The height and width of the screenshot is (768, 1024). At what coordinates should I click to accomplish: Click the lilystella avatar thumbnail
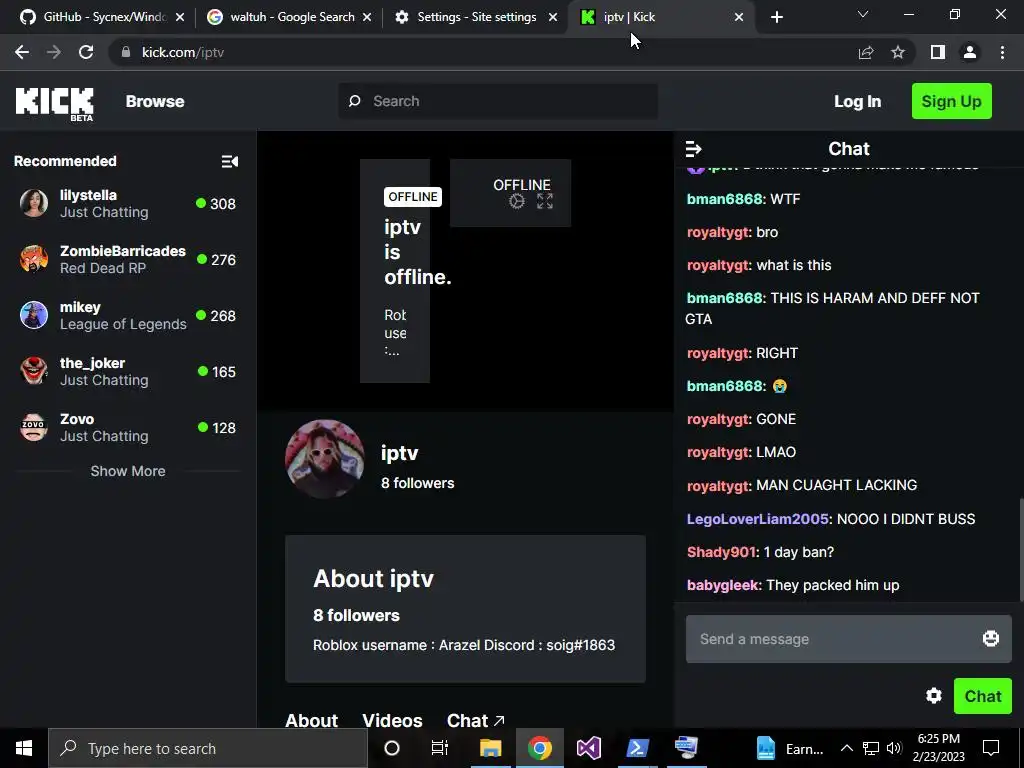pos(33,204)
